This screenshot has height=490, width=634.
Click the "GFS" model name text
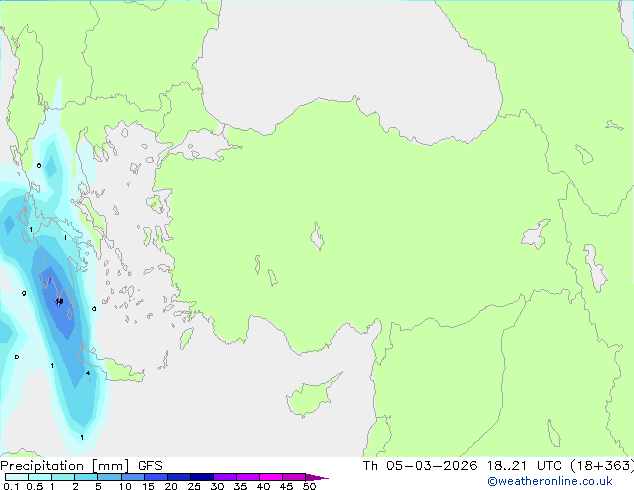(150, 466)
